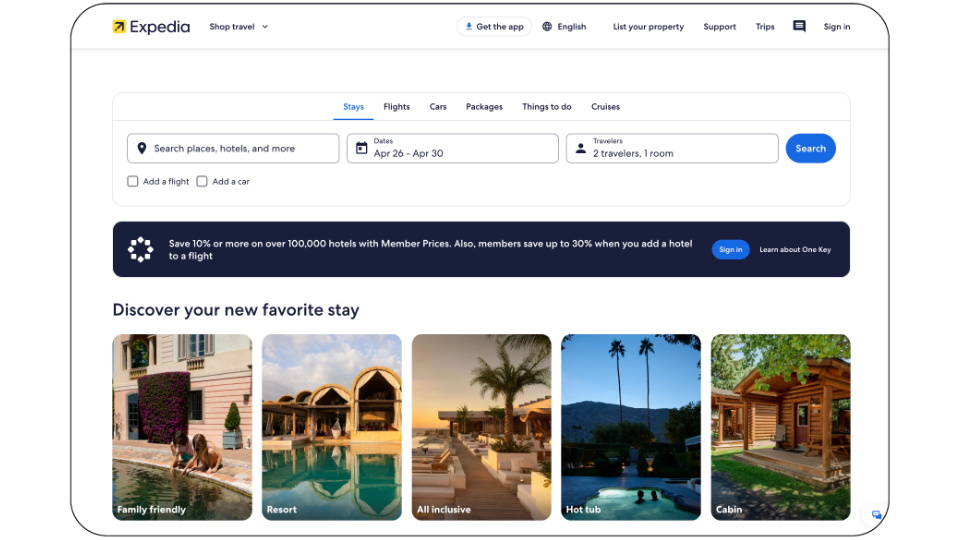
Task: Go to Trips page
Action: click(x=765, y=26)
